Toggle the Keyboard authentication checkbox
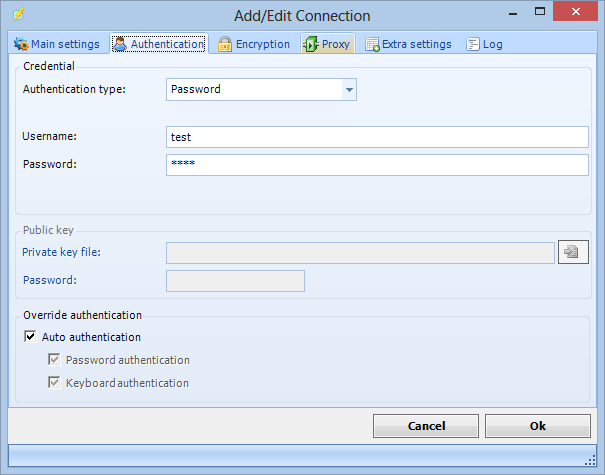605x475 pixels. [x=54, y=383]
